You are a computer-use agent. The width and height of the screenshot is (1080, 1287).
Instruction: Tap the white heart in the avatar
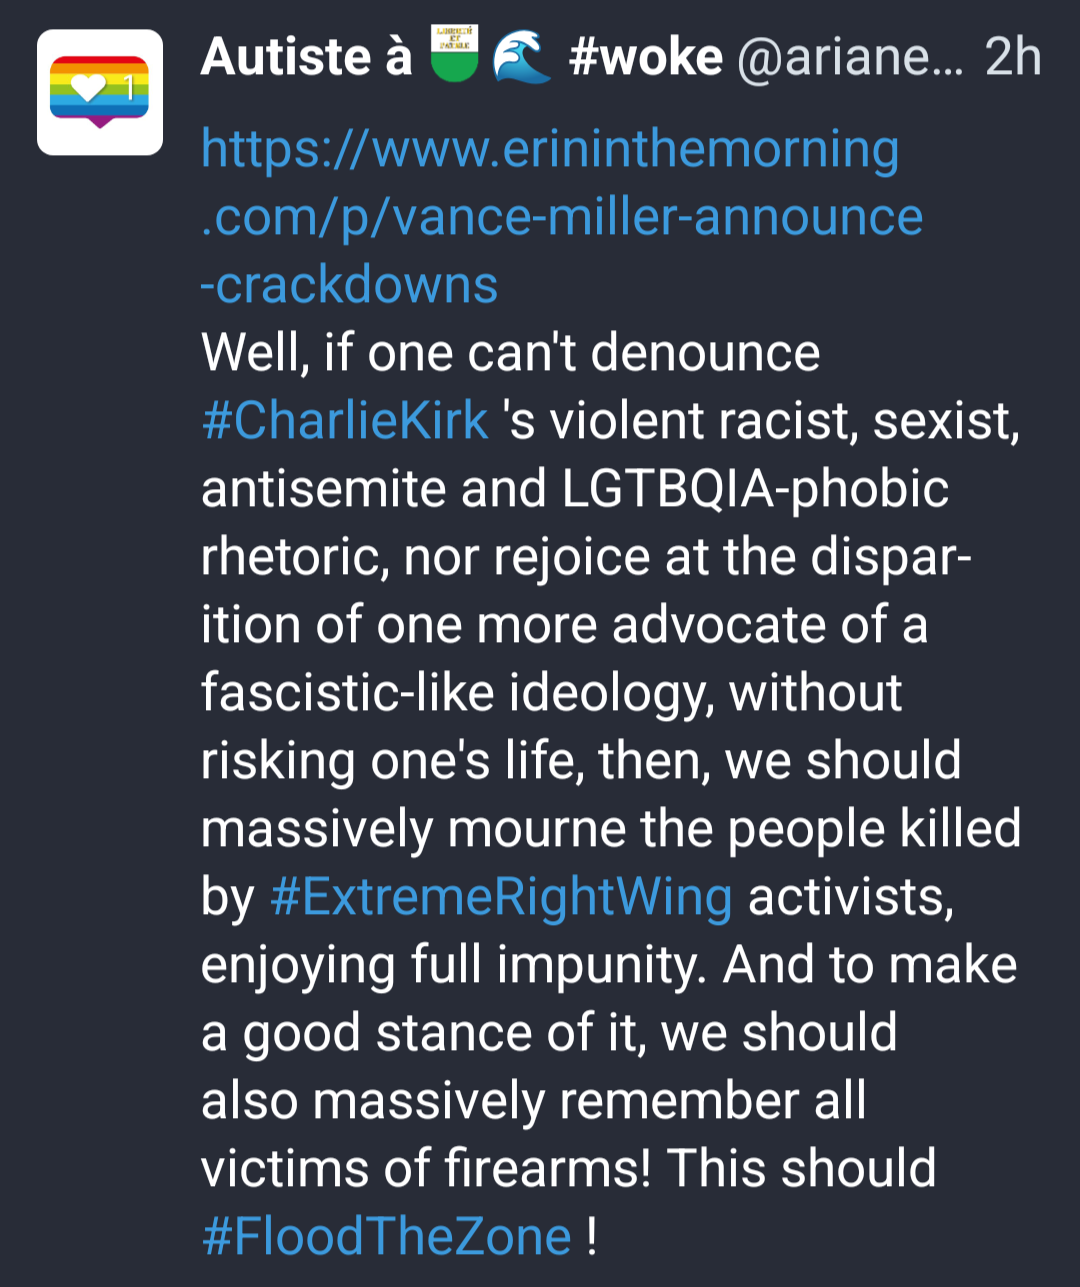point(88,89)
